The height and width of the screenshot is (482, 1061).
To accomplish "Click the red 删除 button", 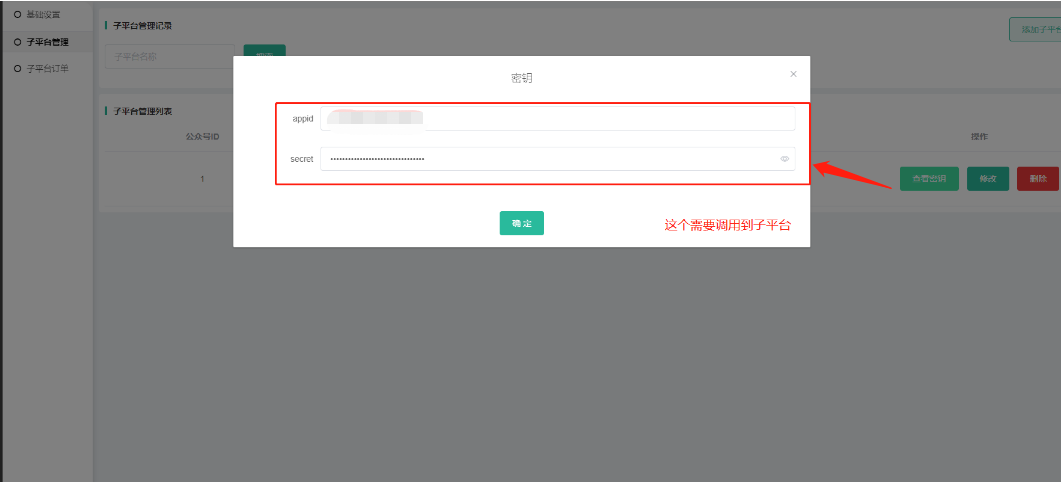I will click(x=1038, y=179).
